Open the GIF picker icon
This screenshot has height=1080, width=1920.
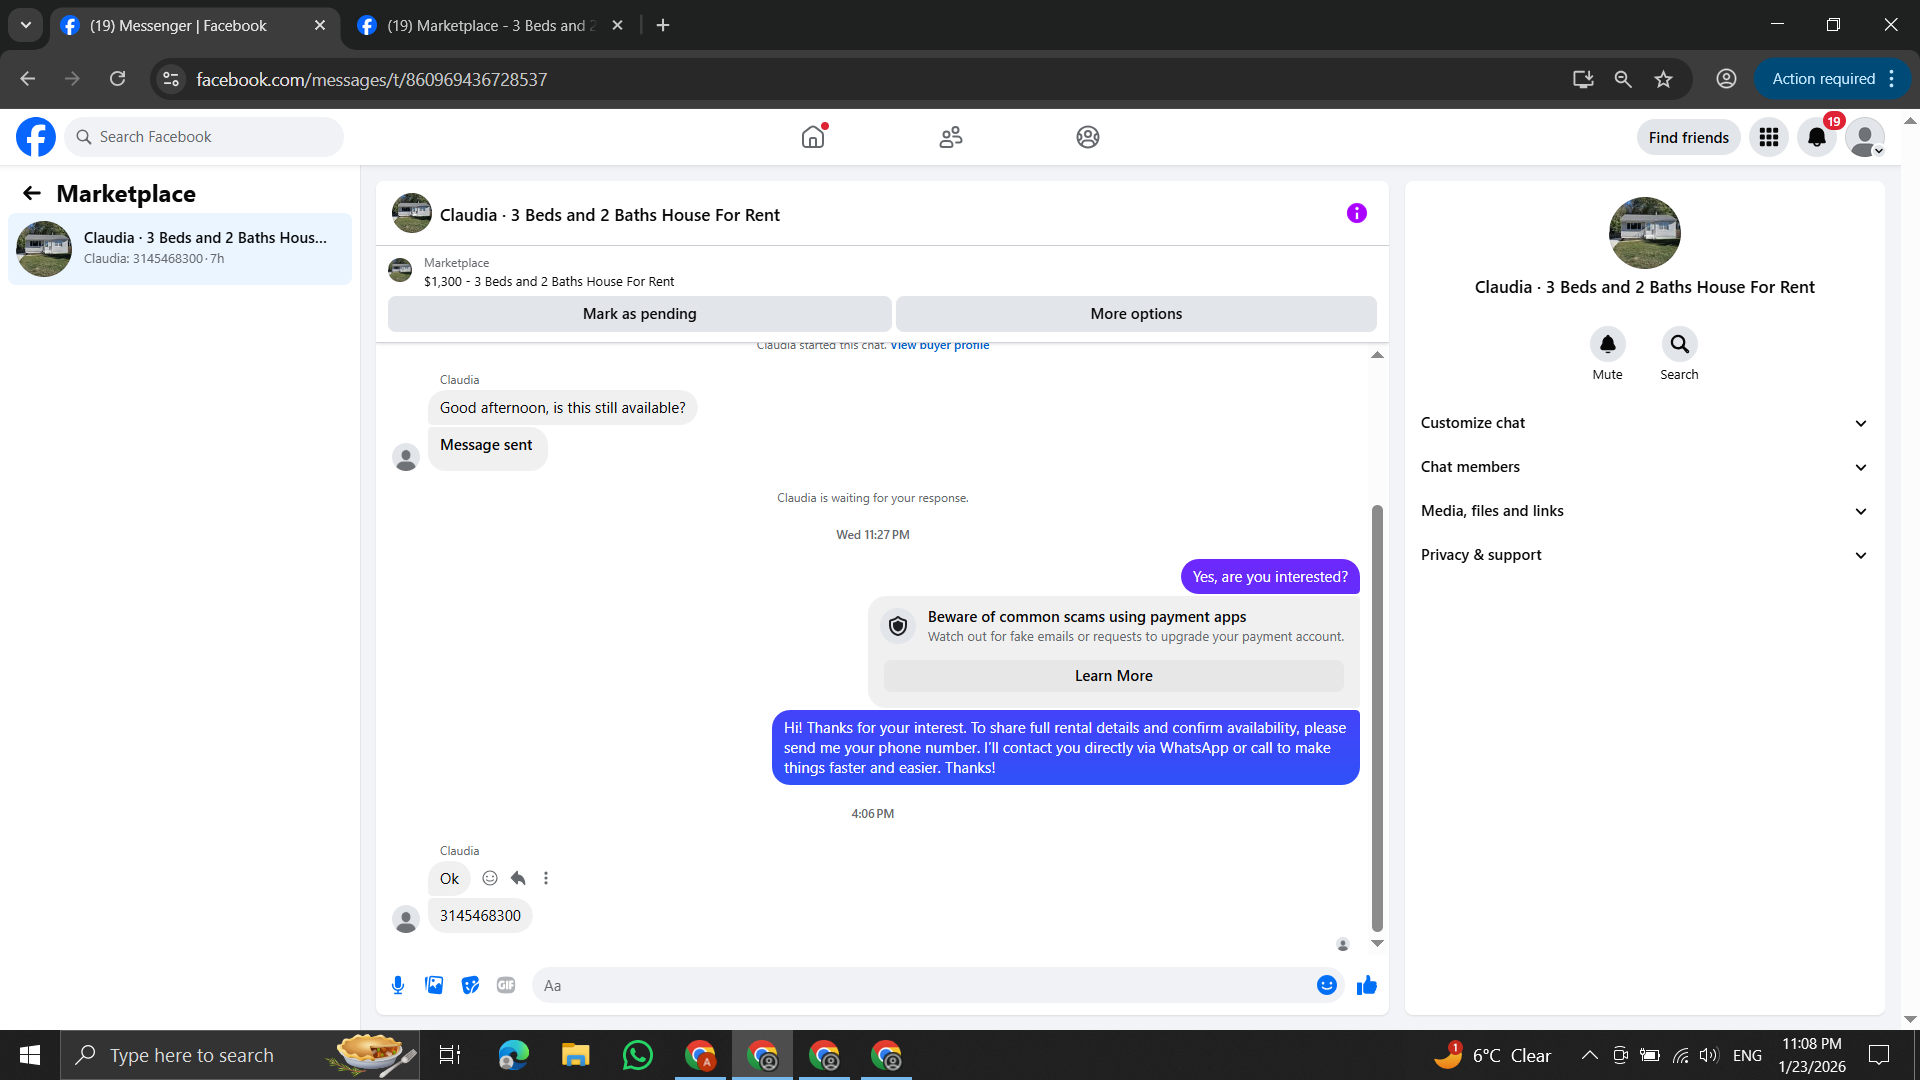[506, 985]
